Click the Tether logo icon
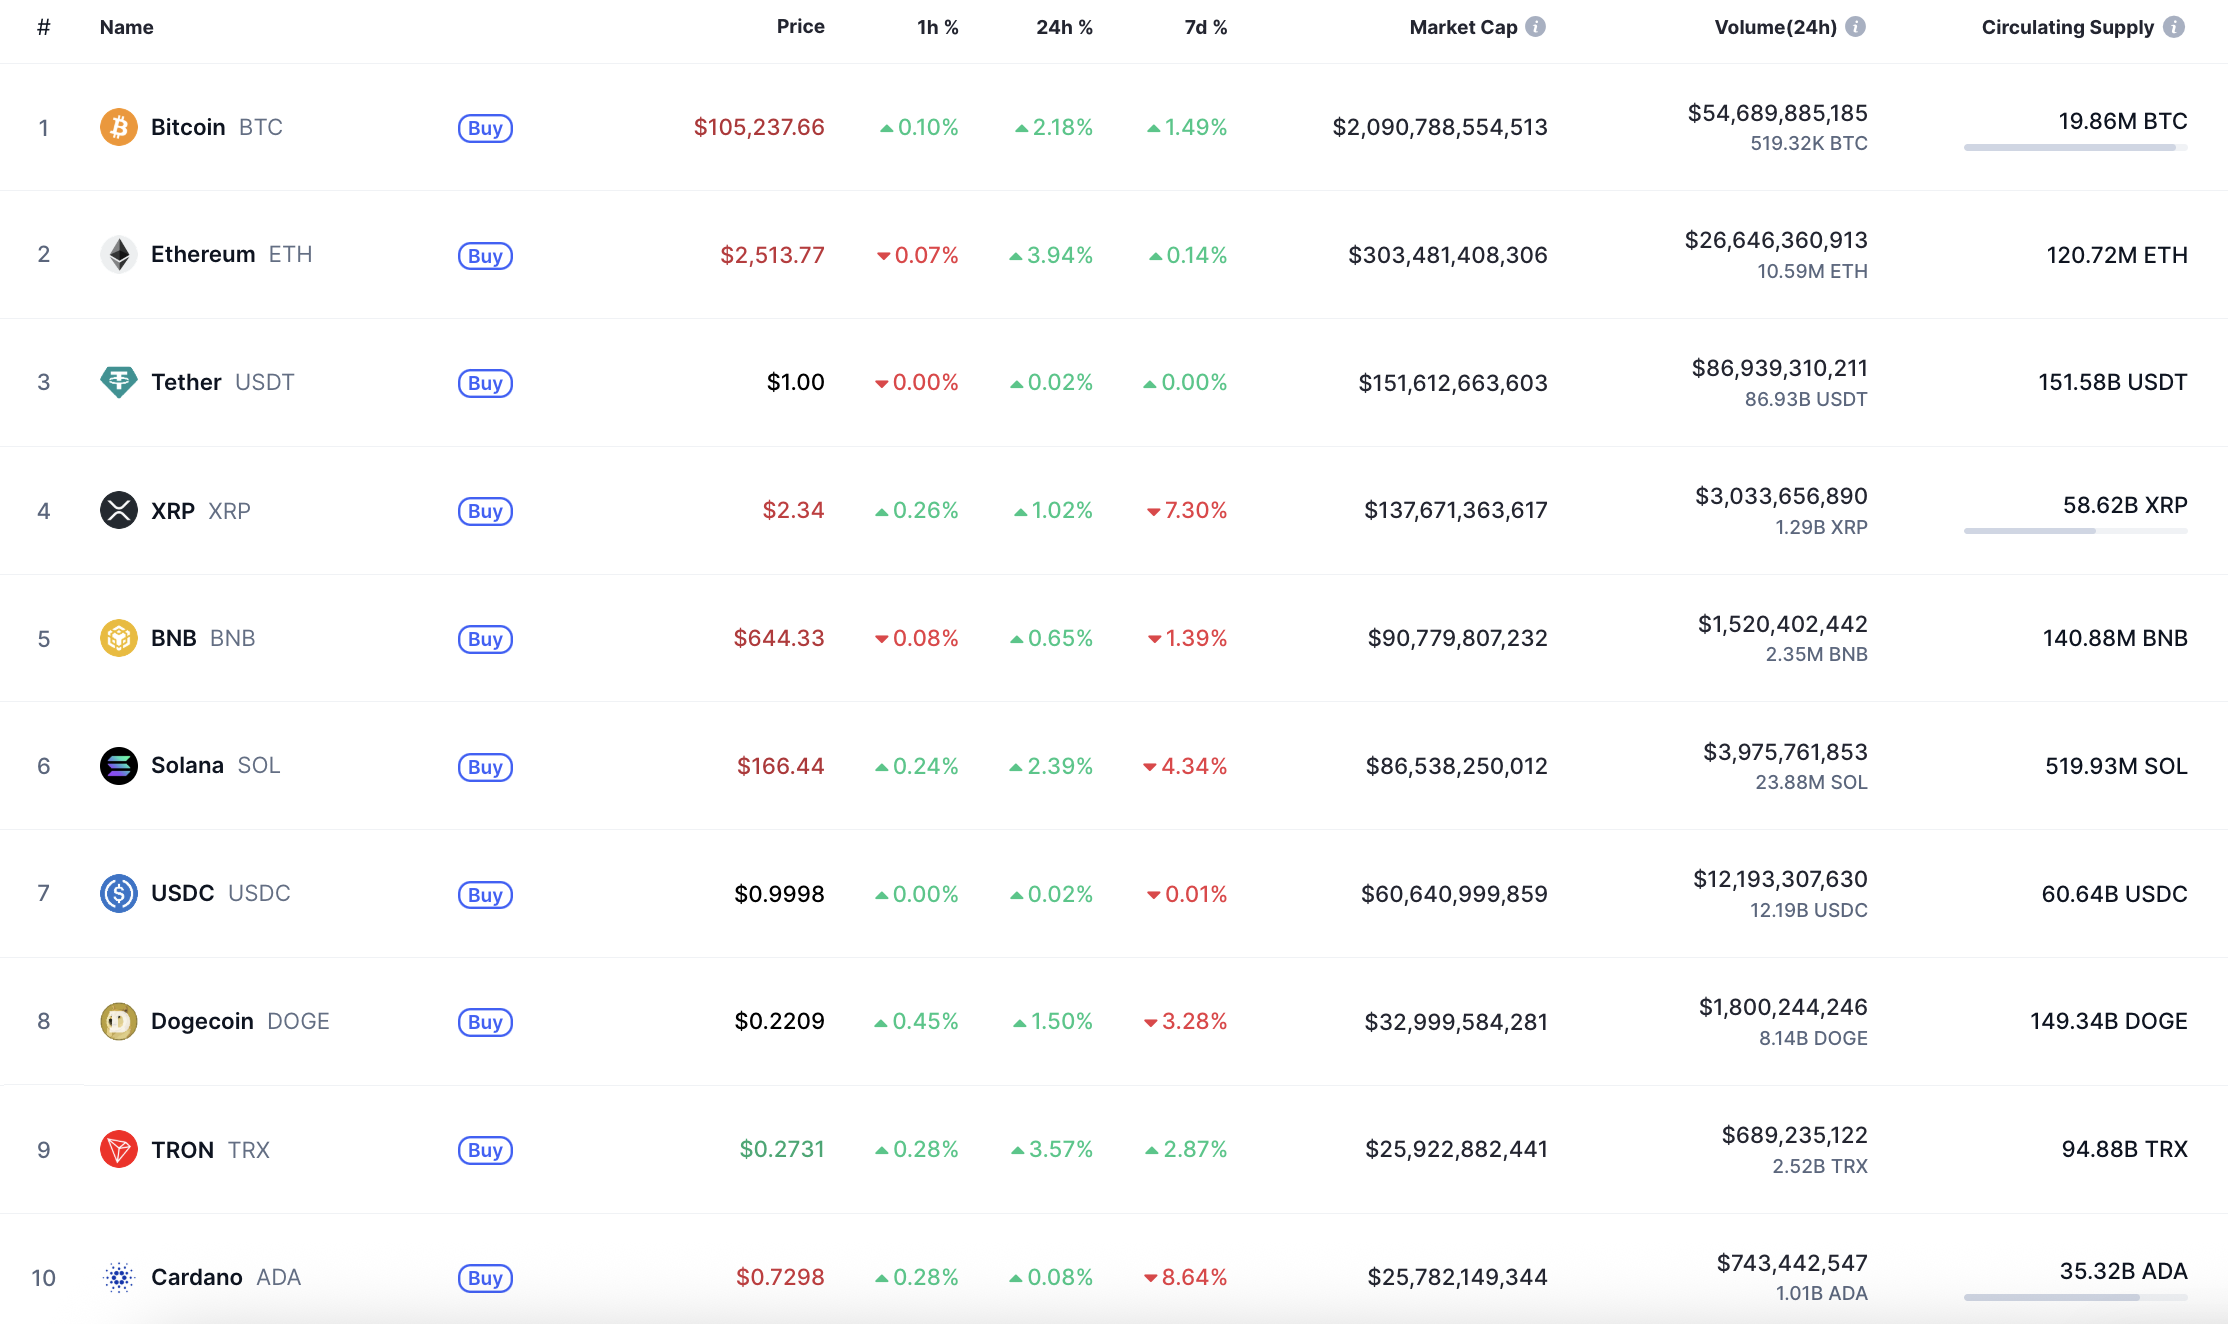 [x=118, y=382]
